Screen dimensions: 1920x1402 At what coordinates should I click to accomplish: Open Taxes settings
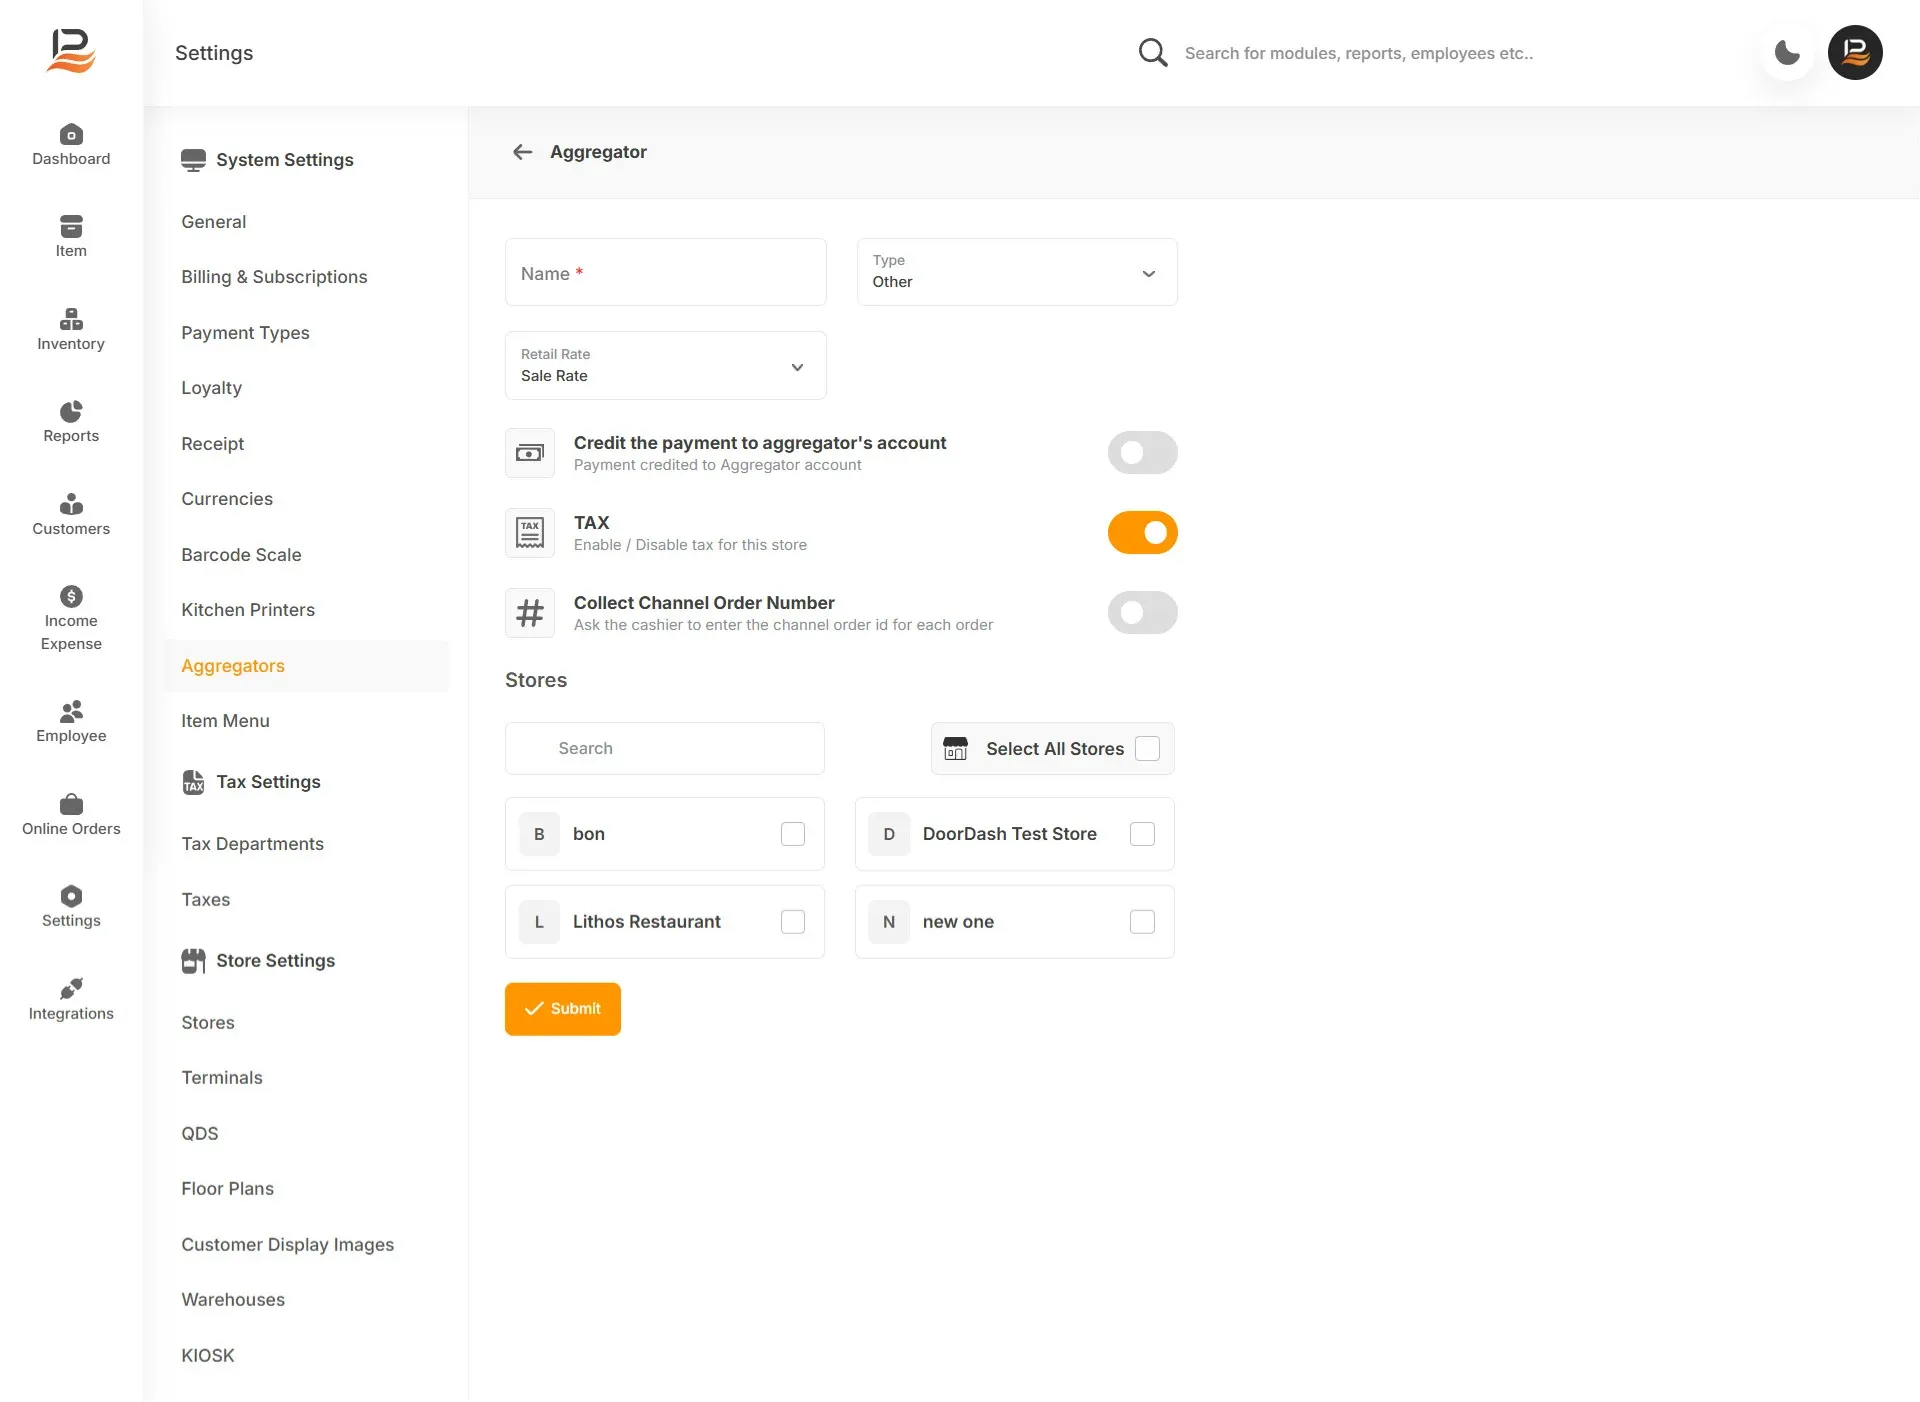pyautogui.click(x=206, y=900)
